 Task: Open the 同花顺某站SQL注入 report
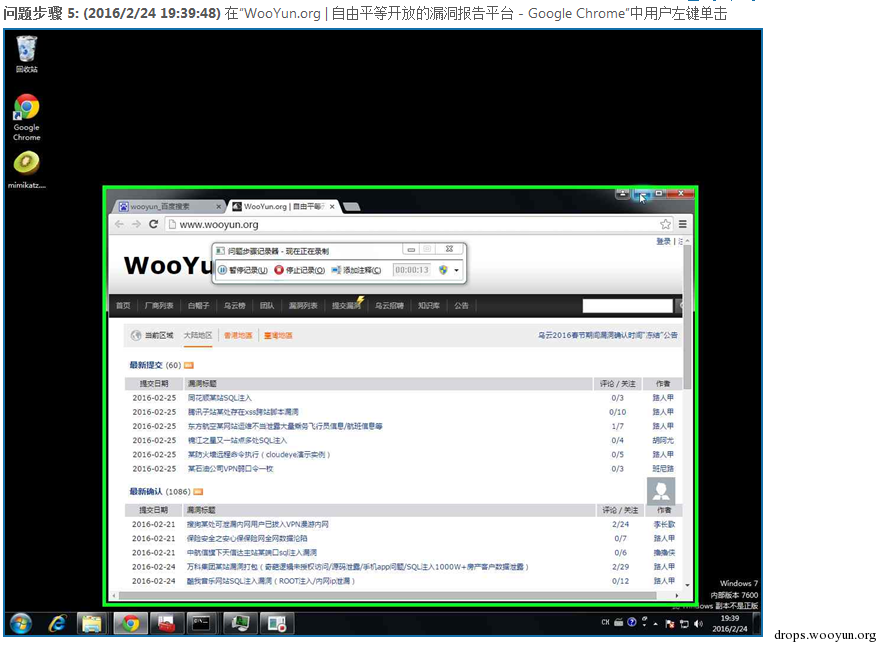[x=219, y=398]
